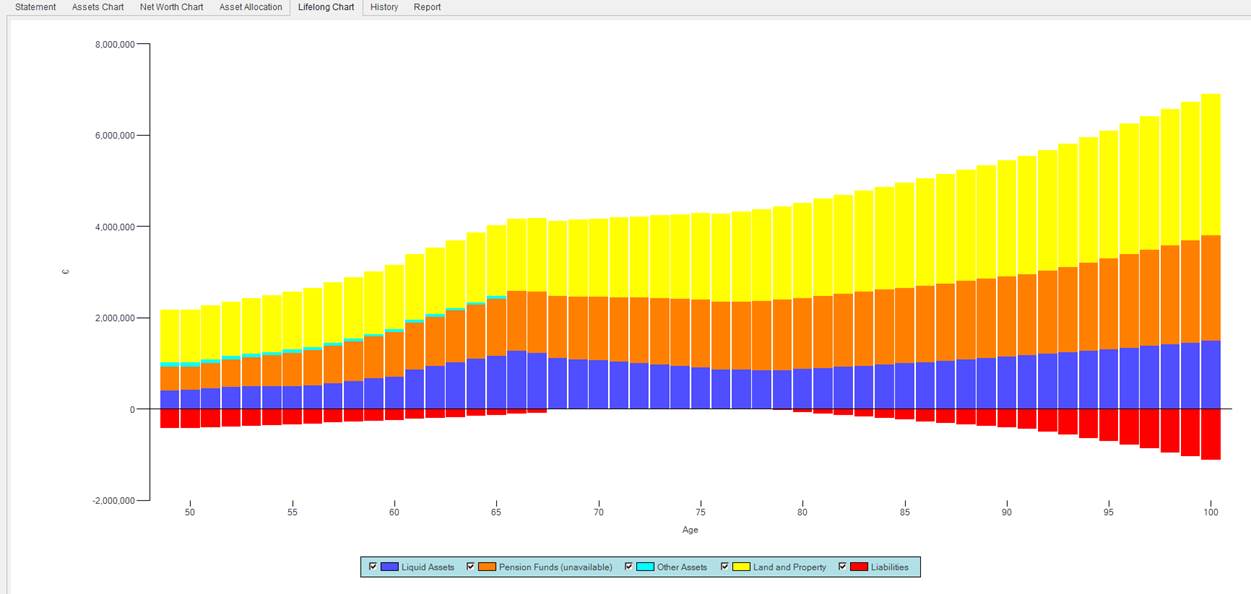Switch to the Report tab

[x=427, y=7]
